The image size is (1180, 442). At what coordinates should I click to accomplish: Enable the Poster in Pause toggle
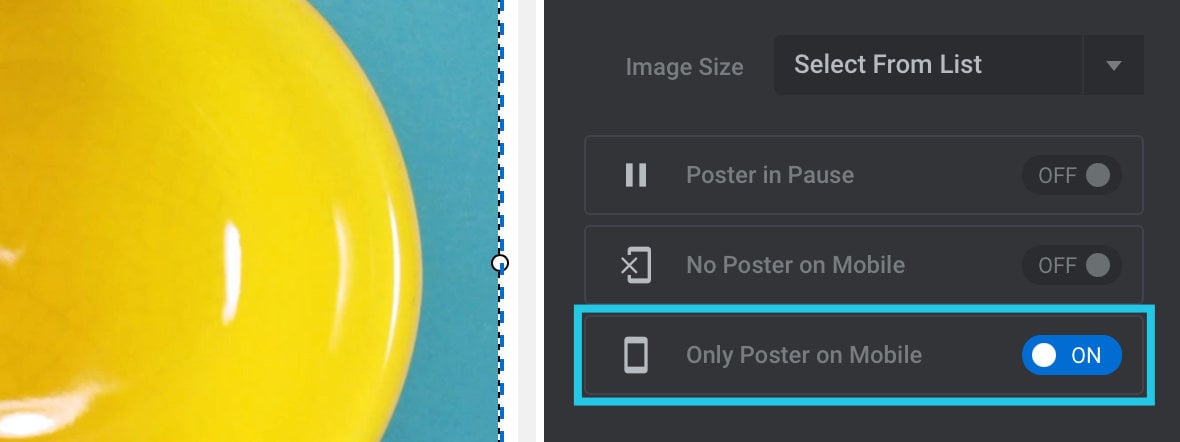click(1072, 175)
